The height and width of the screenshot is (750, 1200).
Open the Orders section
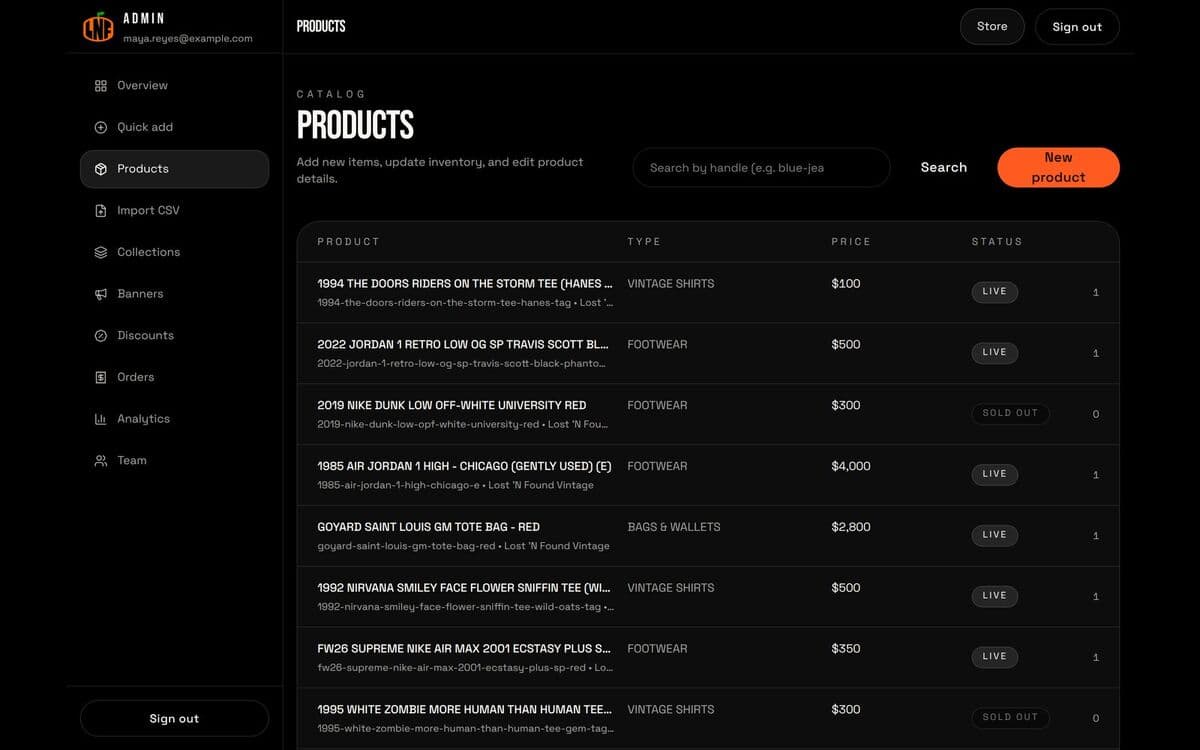coord(174,377)
